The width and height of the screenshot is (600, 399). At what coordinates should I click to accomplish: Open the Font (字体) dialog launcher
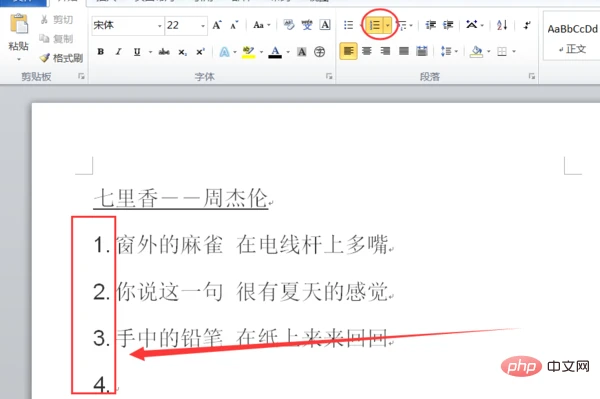[x=329, y=77]
